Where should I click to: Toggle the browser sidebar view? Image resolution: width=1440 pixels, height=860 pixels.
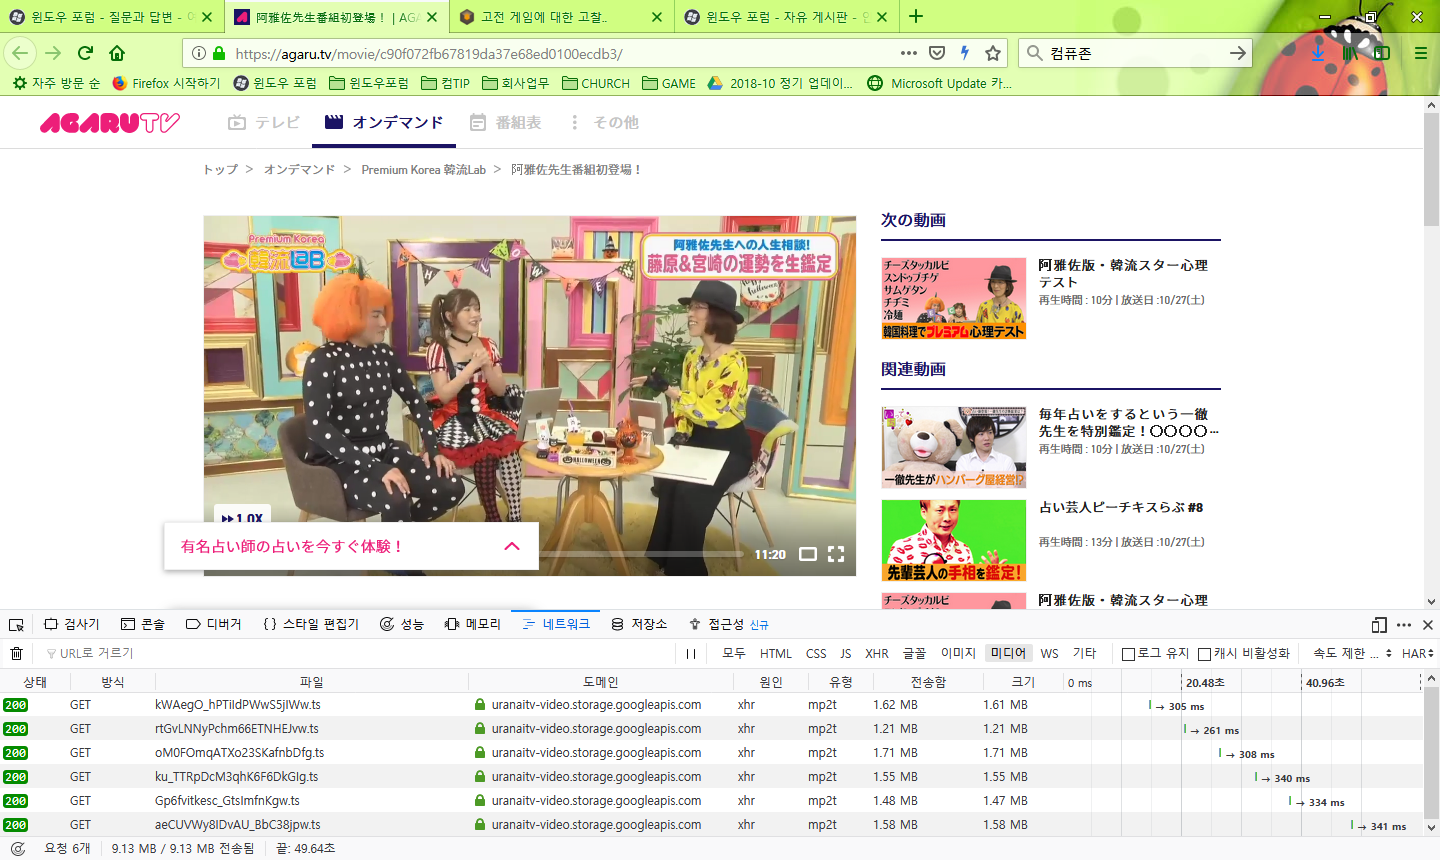click(x=1382, y=53)
